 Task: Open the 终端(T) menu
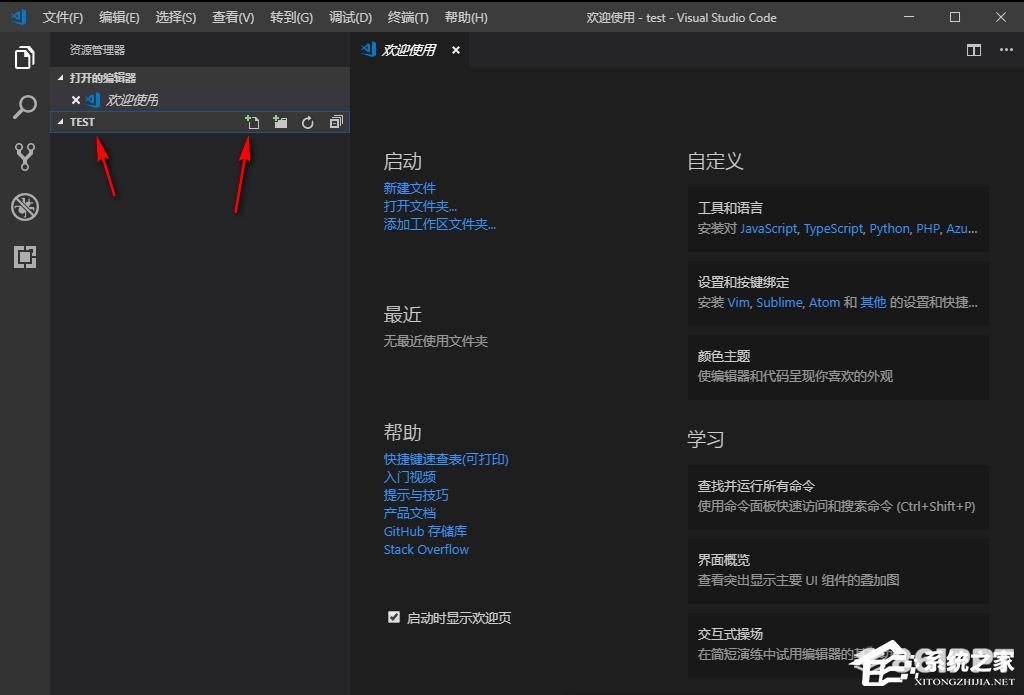click(x=408, y=18)
